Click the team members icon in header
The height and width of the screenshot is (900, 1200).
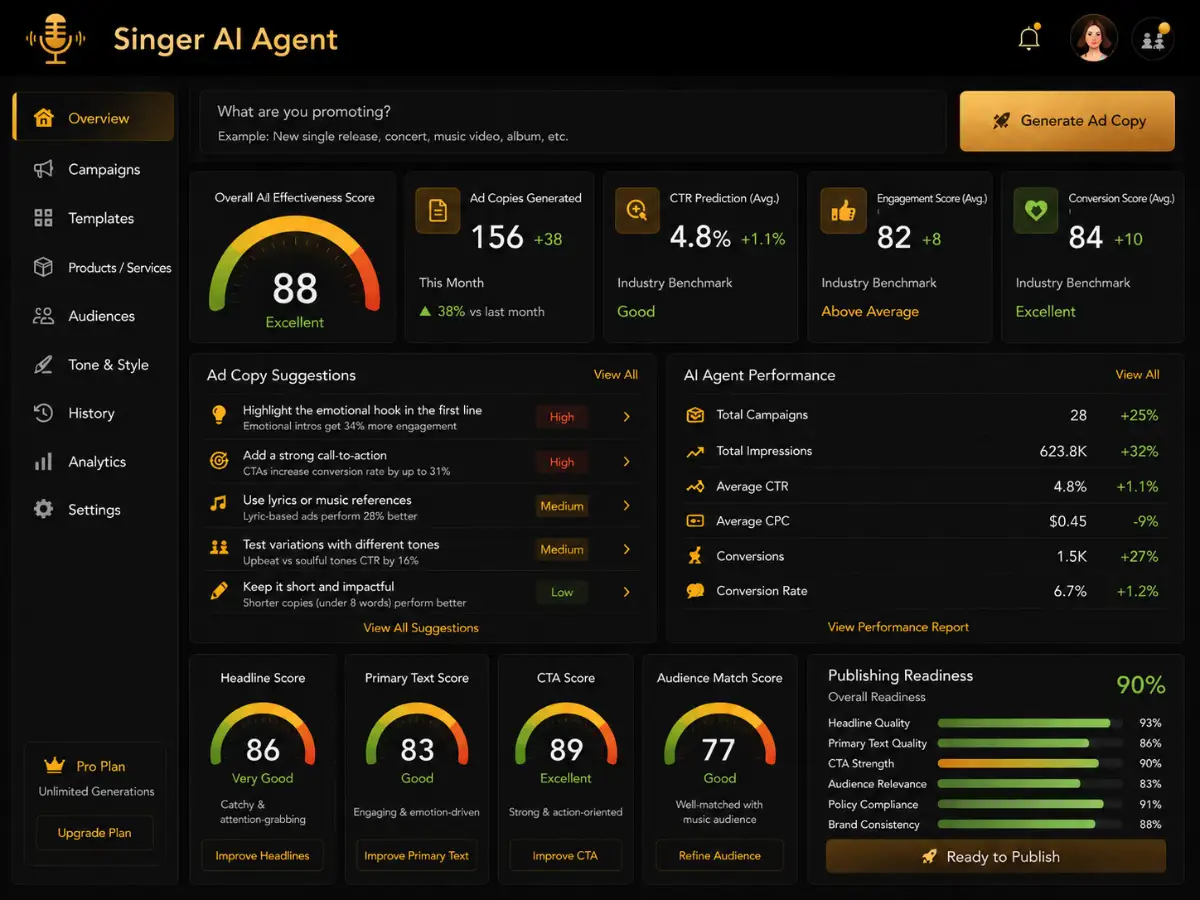pos(1152,40)
